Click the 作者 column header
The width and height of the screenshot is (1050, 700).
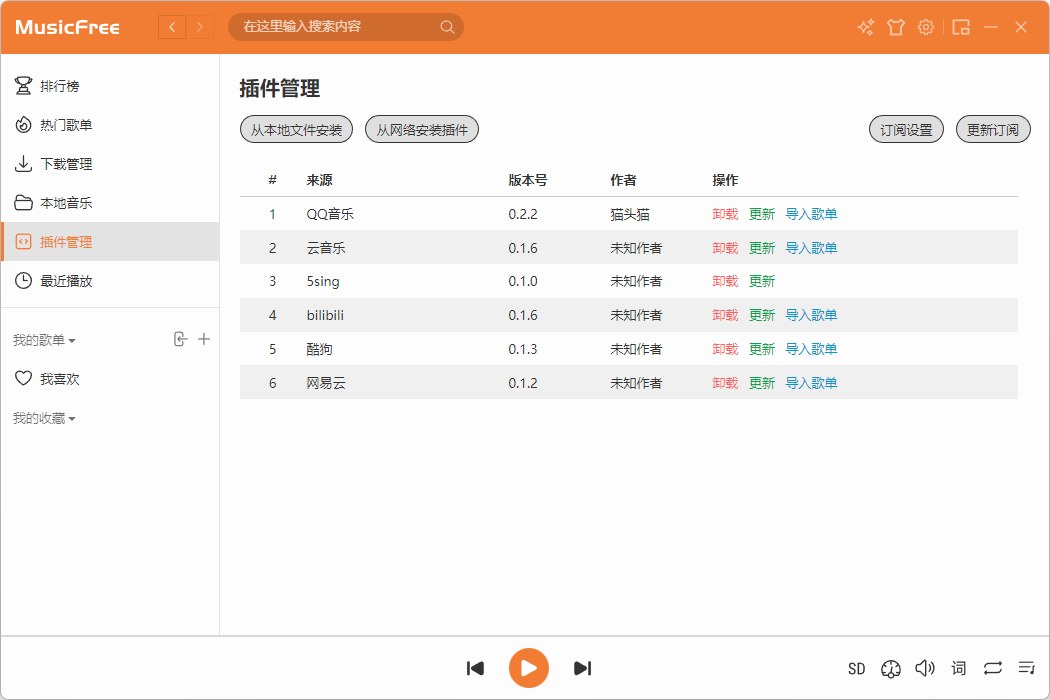pos(623,180)
